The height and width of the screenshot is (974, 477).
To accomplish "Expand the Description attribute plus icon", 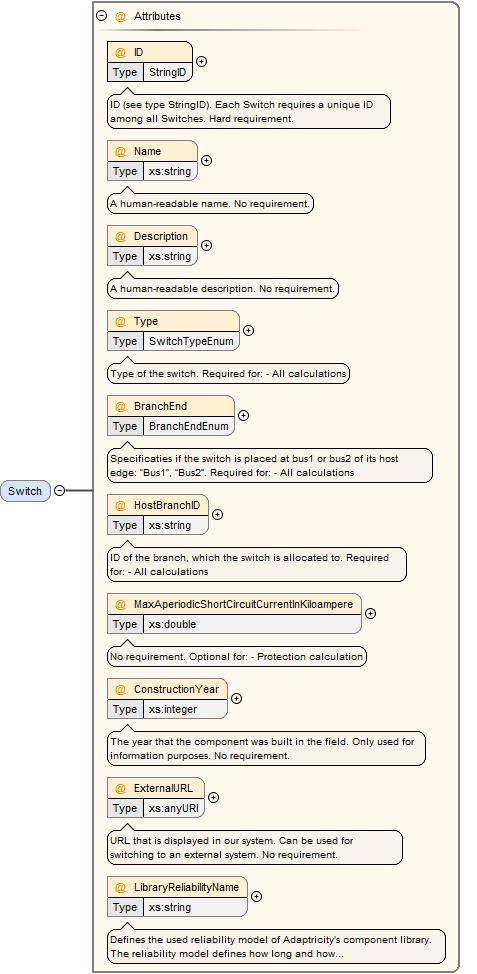I will pyautogui.click(x=206, y=245).
